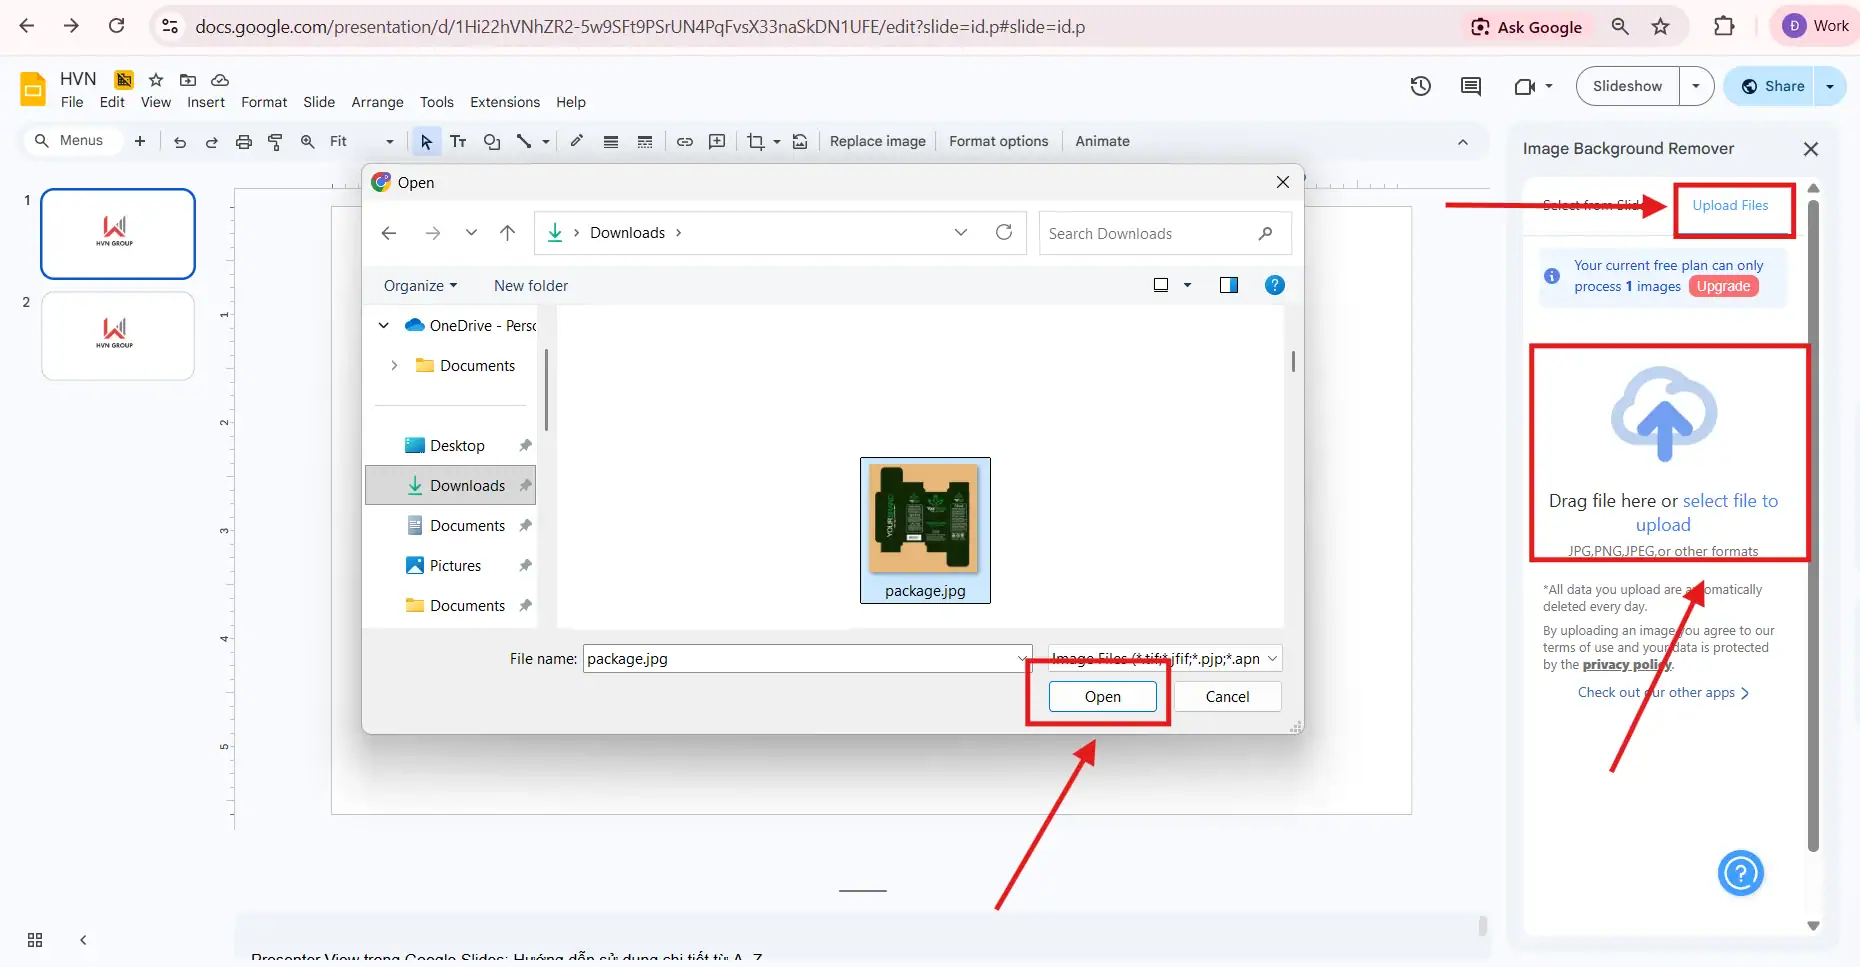1860x967 pixels.
Task: Collapse the OneDrive tree node
Action: [x=384, y=326]
